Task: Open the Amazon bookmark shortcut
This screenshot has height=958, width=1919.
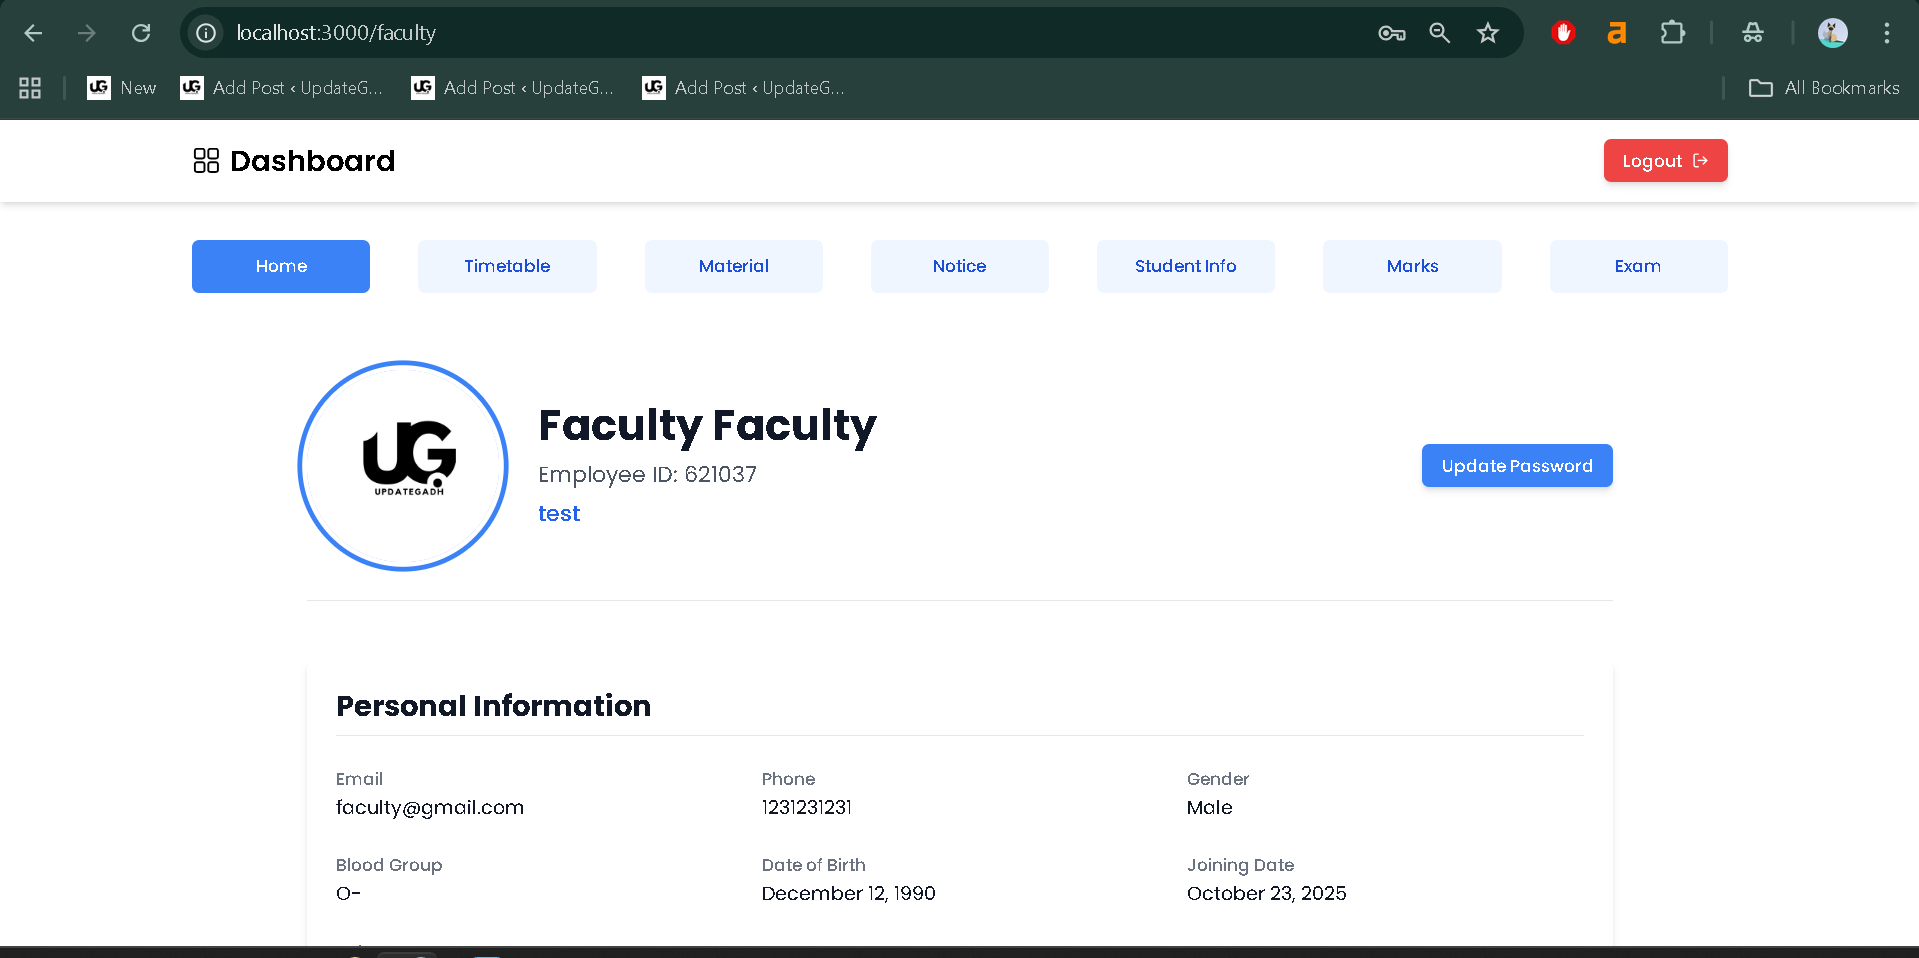Action: point(1617,32)
